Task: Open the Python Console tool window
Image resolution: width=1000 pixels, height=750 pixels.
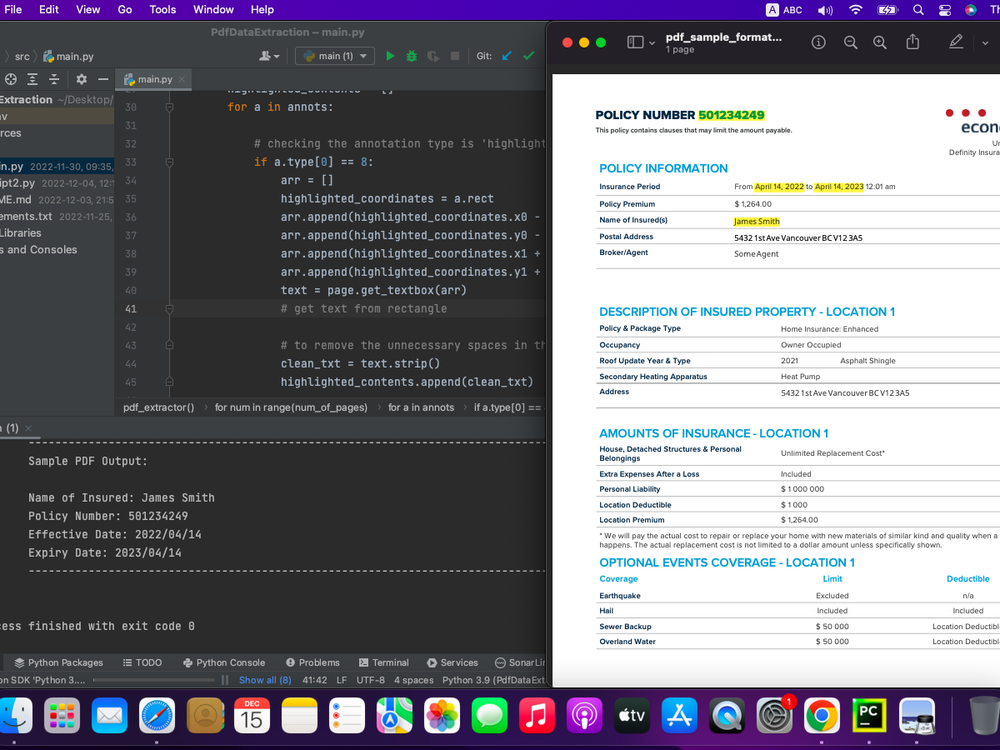Action: tap(224, 662)
